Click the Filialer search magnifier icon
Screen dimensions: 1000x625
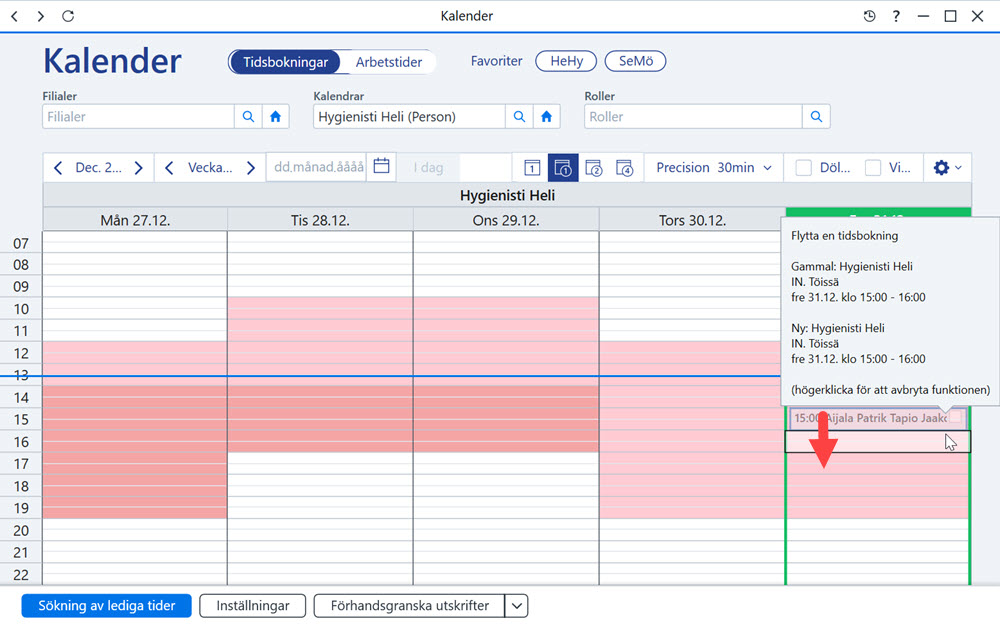coord(248,117)
